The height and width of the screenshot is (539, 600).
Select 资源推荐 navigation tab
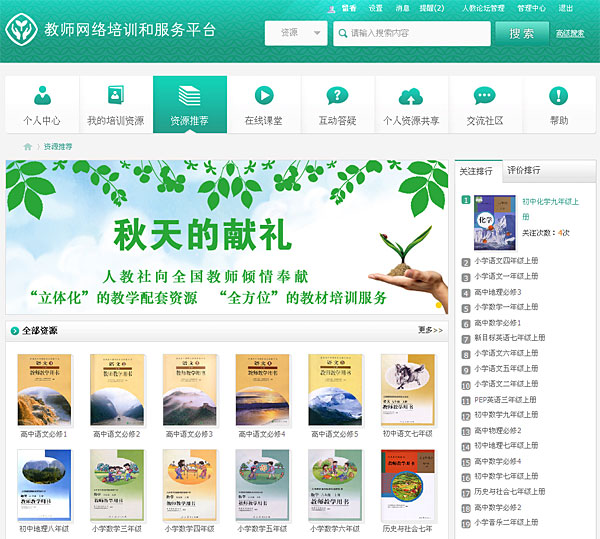click(190, 105)
